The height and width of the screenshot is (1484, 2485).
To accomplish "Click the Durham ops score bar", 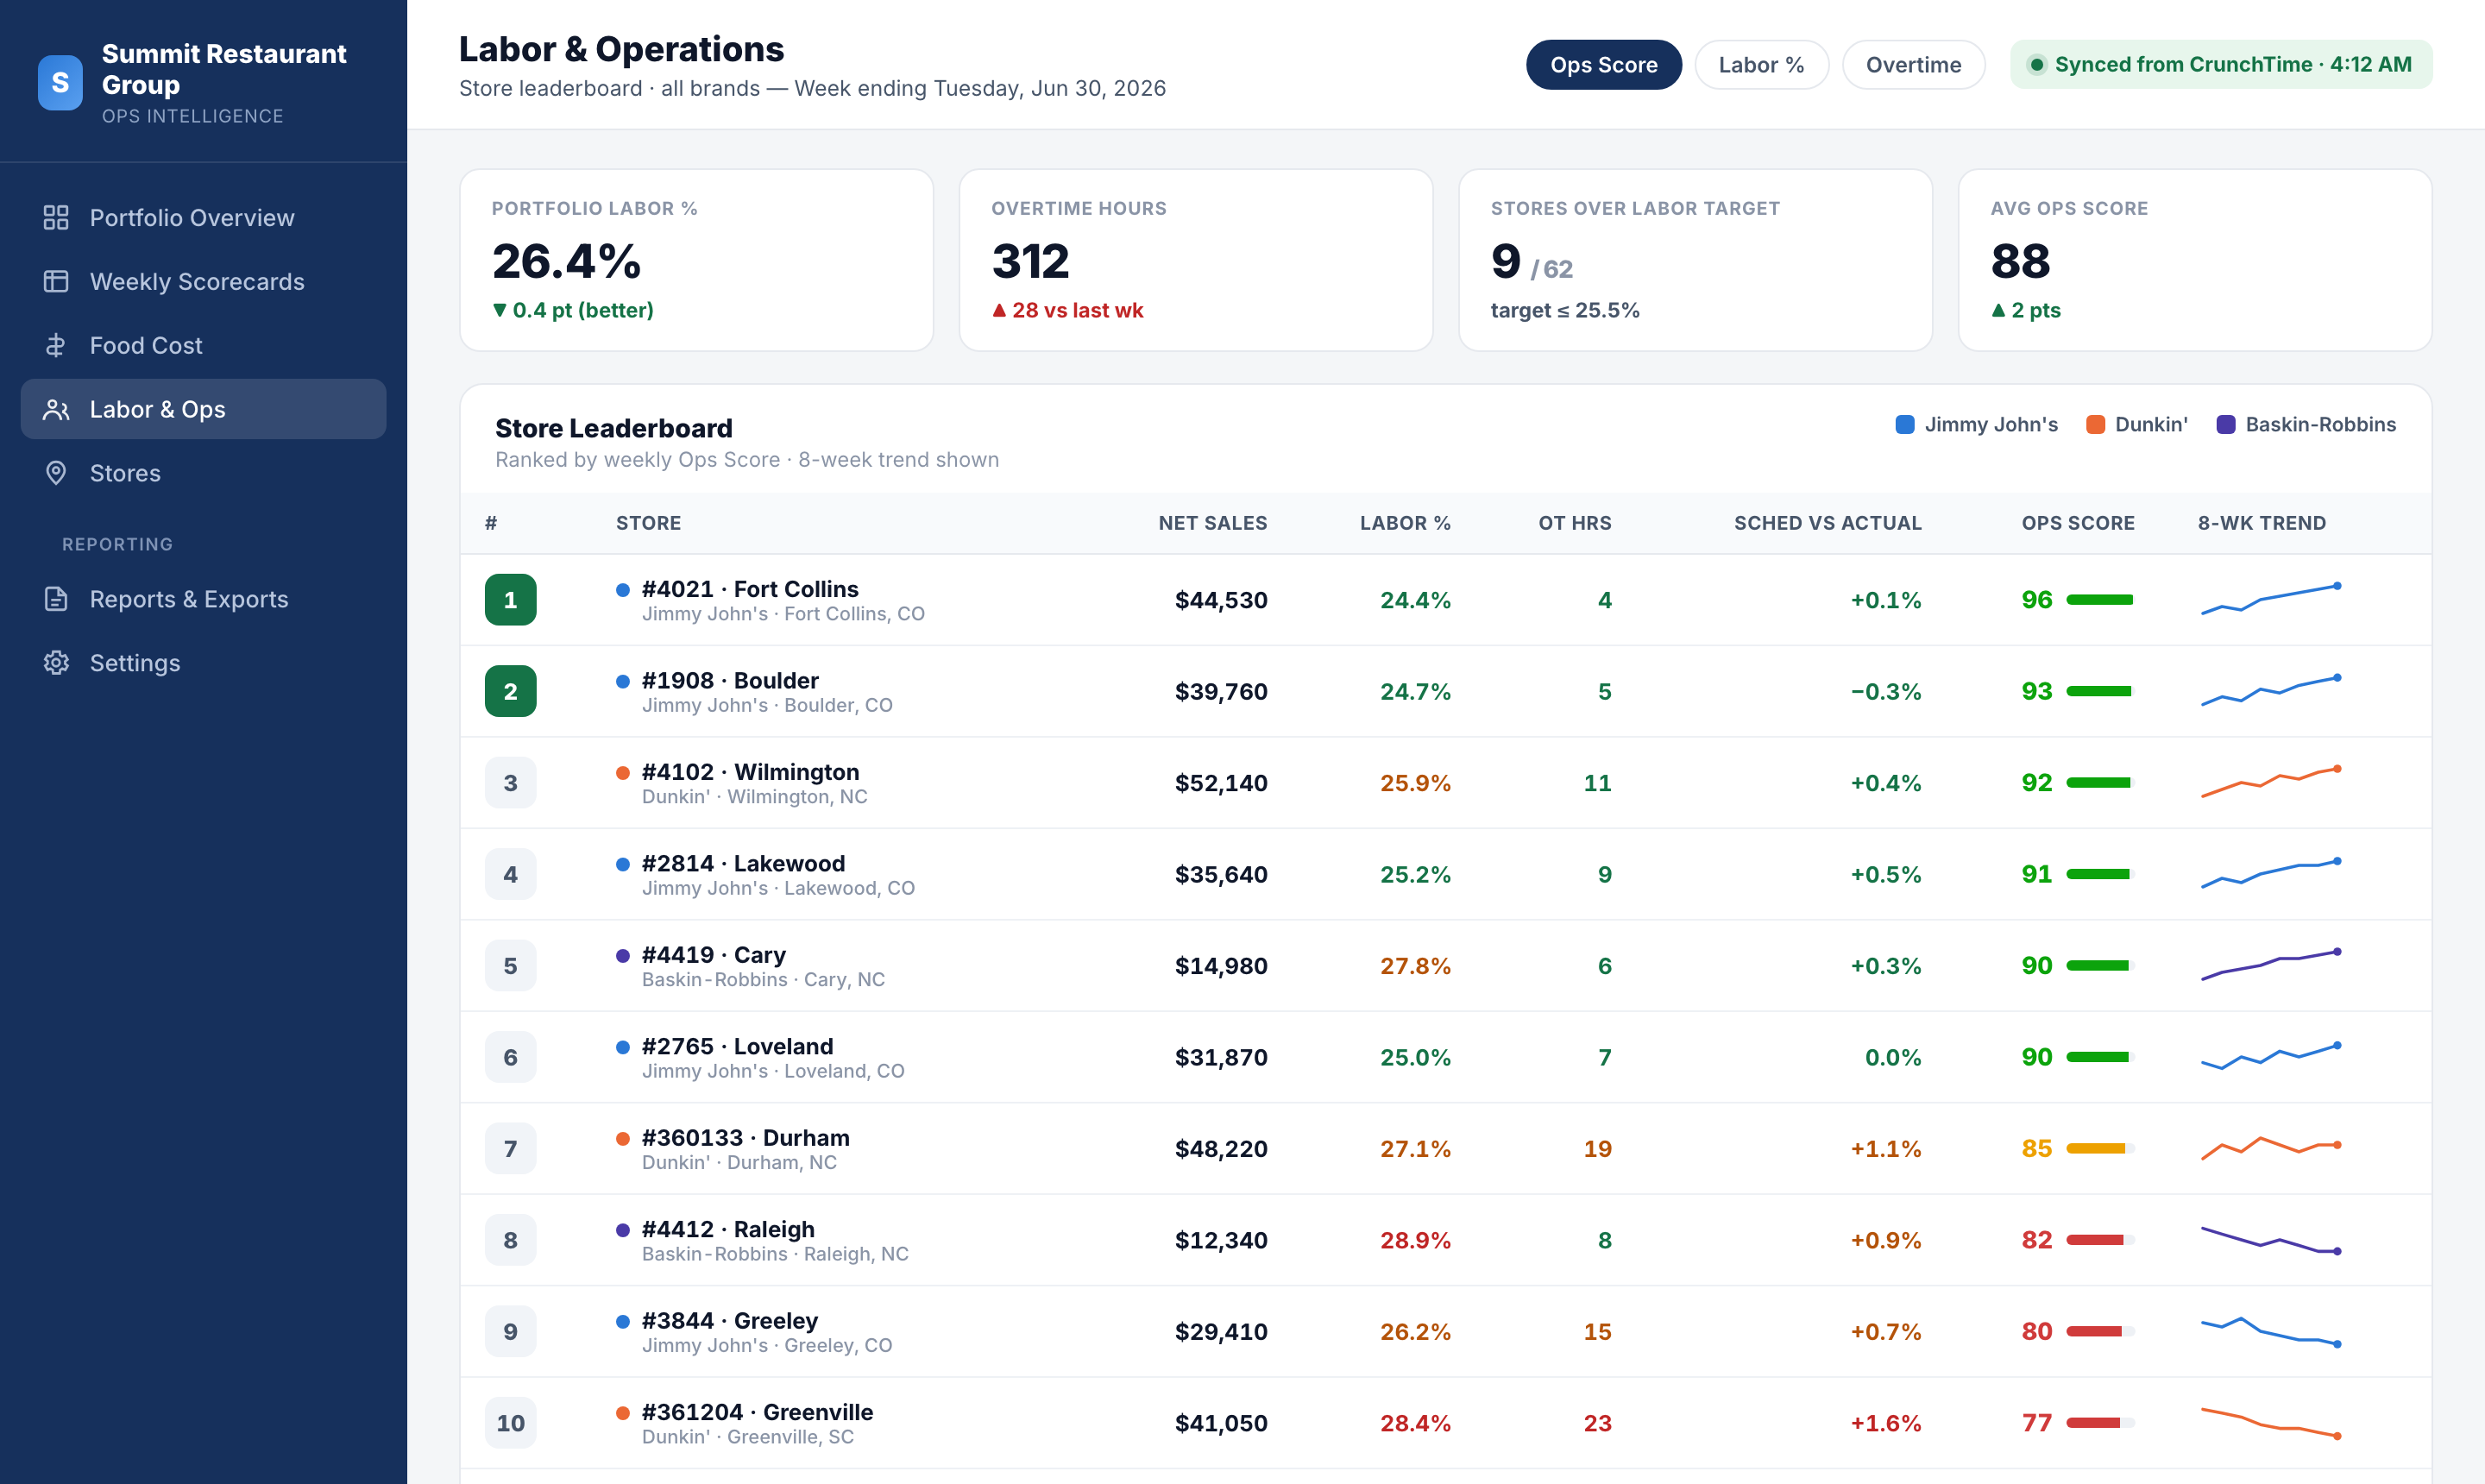I will tap(2100, 1149).
